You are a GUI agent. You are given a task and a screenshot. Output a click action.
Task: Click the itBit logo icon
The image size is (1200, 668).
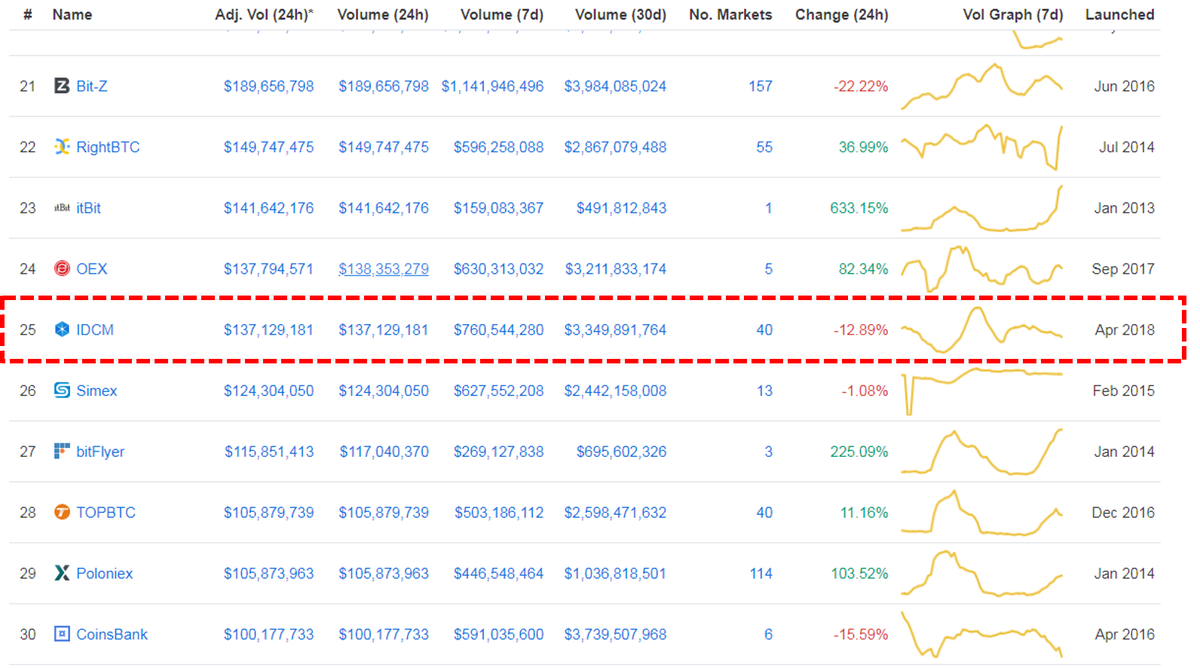click(62, 208)
